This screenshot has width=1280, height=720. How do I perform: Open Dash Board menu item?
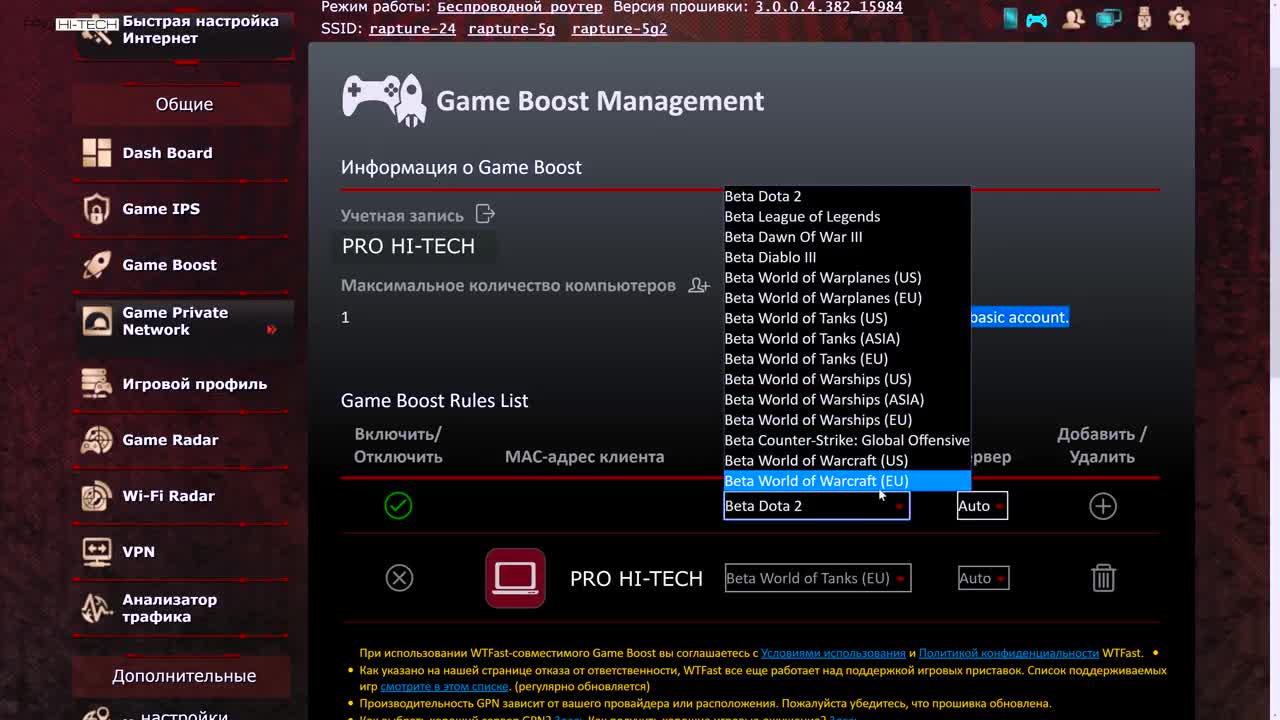[x=167, y=153]
